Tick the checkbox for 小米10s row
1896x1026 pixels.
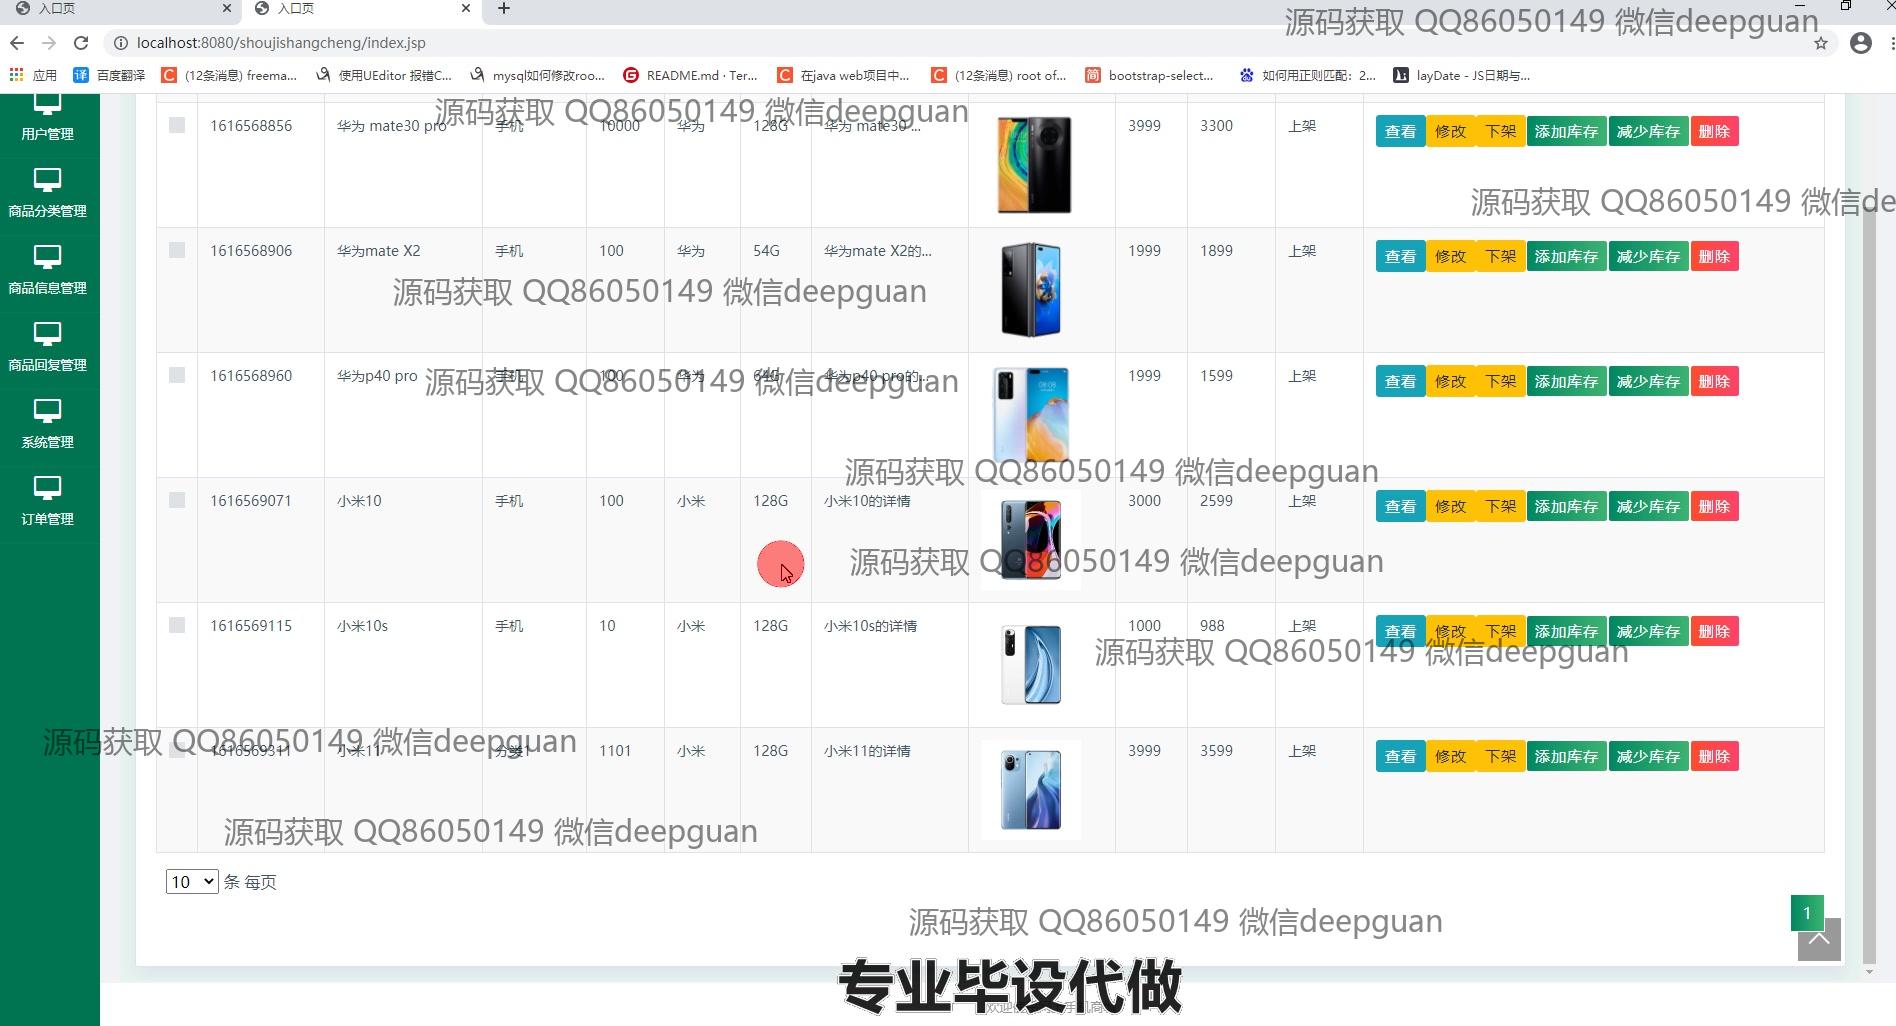coord(177,625)
